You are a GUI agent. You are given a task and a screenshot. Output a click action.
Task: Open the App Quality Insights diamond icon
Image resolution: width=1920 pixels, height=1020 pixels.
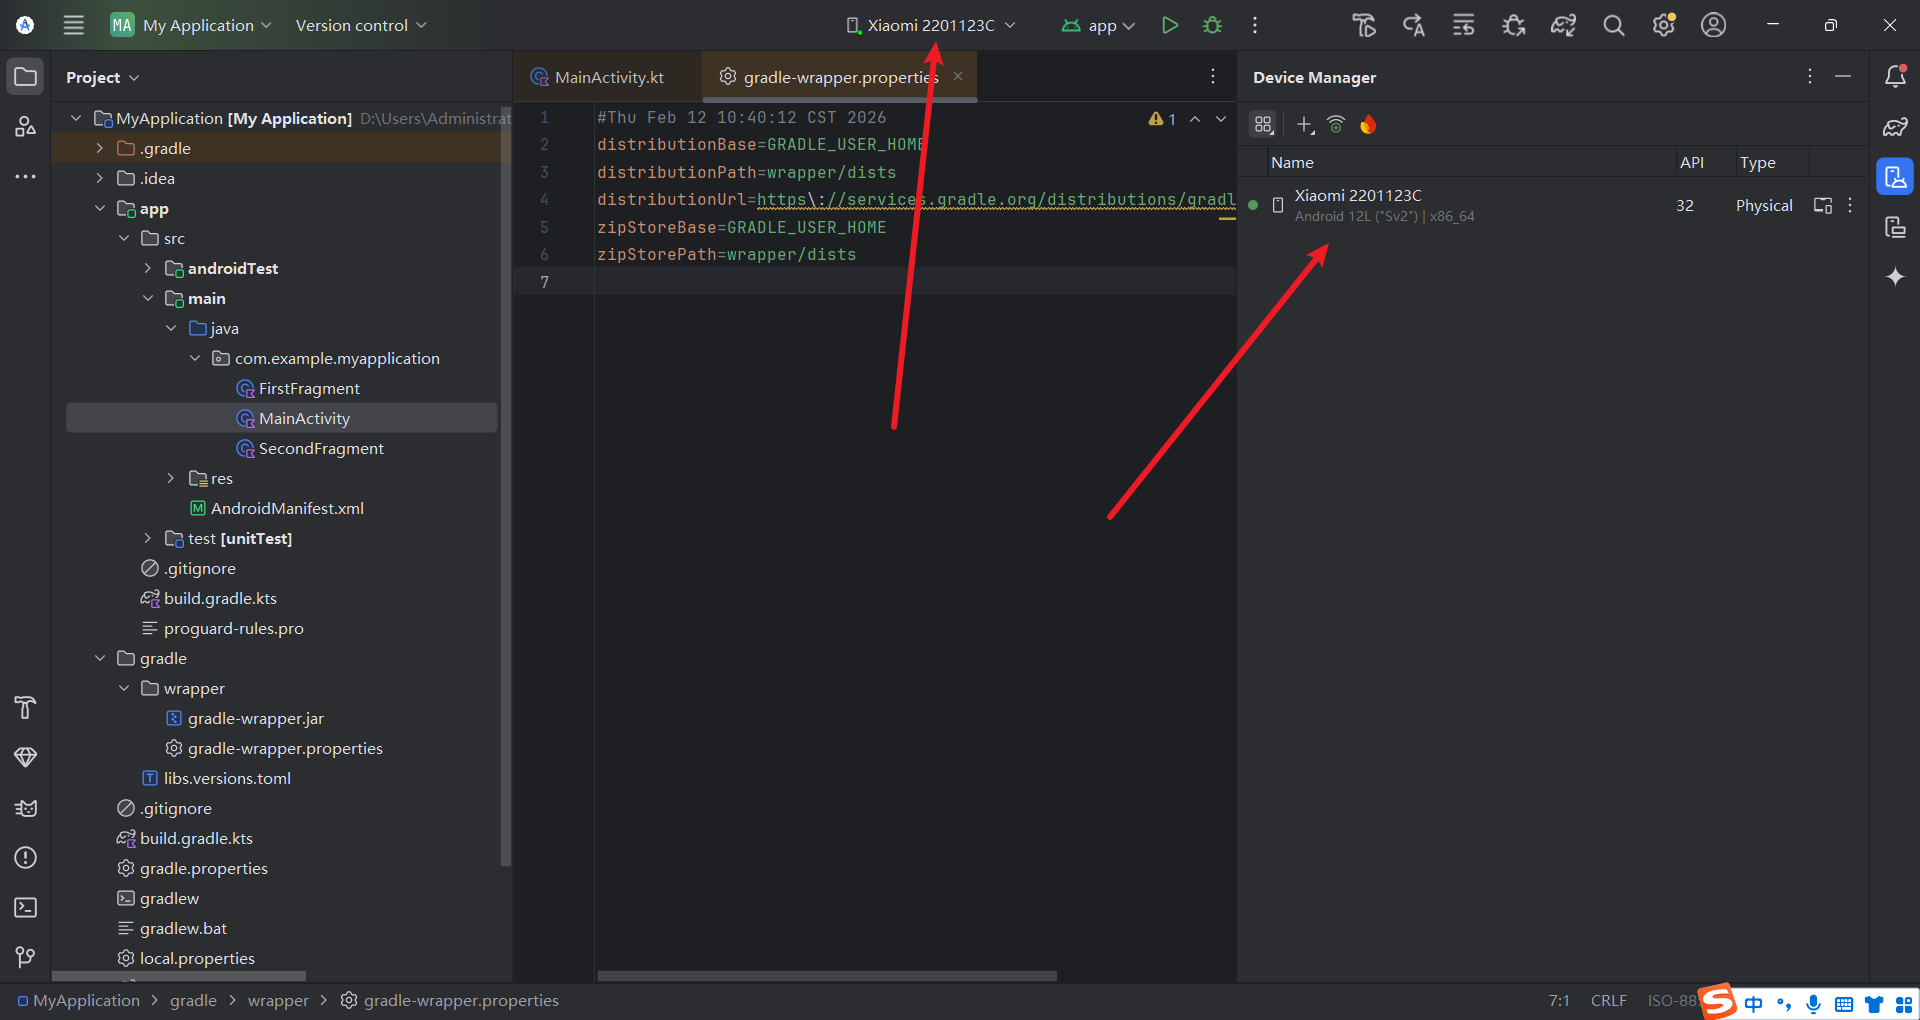(26, 757)
